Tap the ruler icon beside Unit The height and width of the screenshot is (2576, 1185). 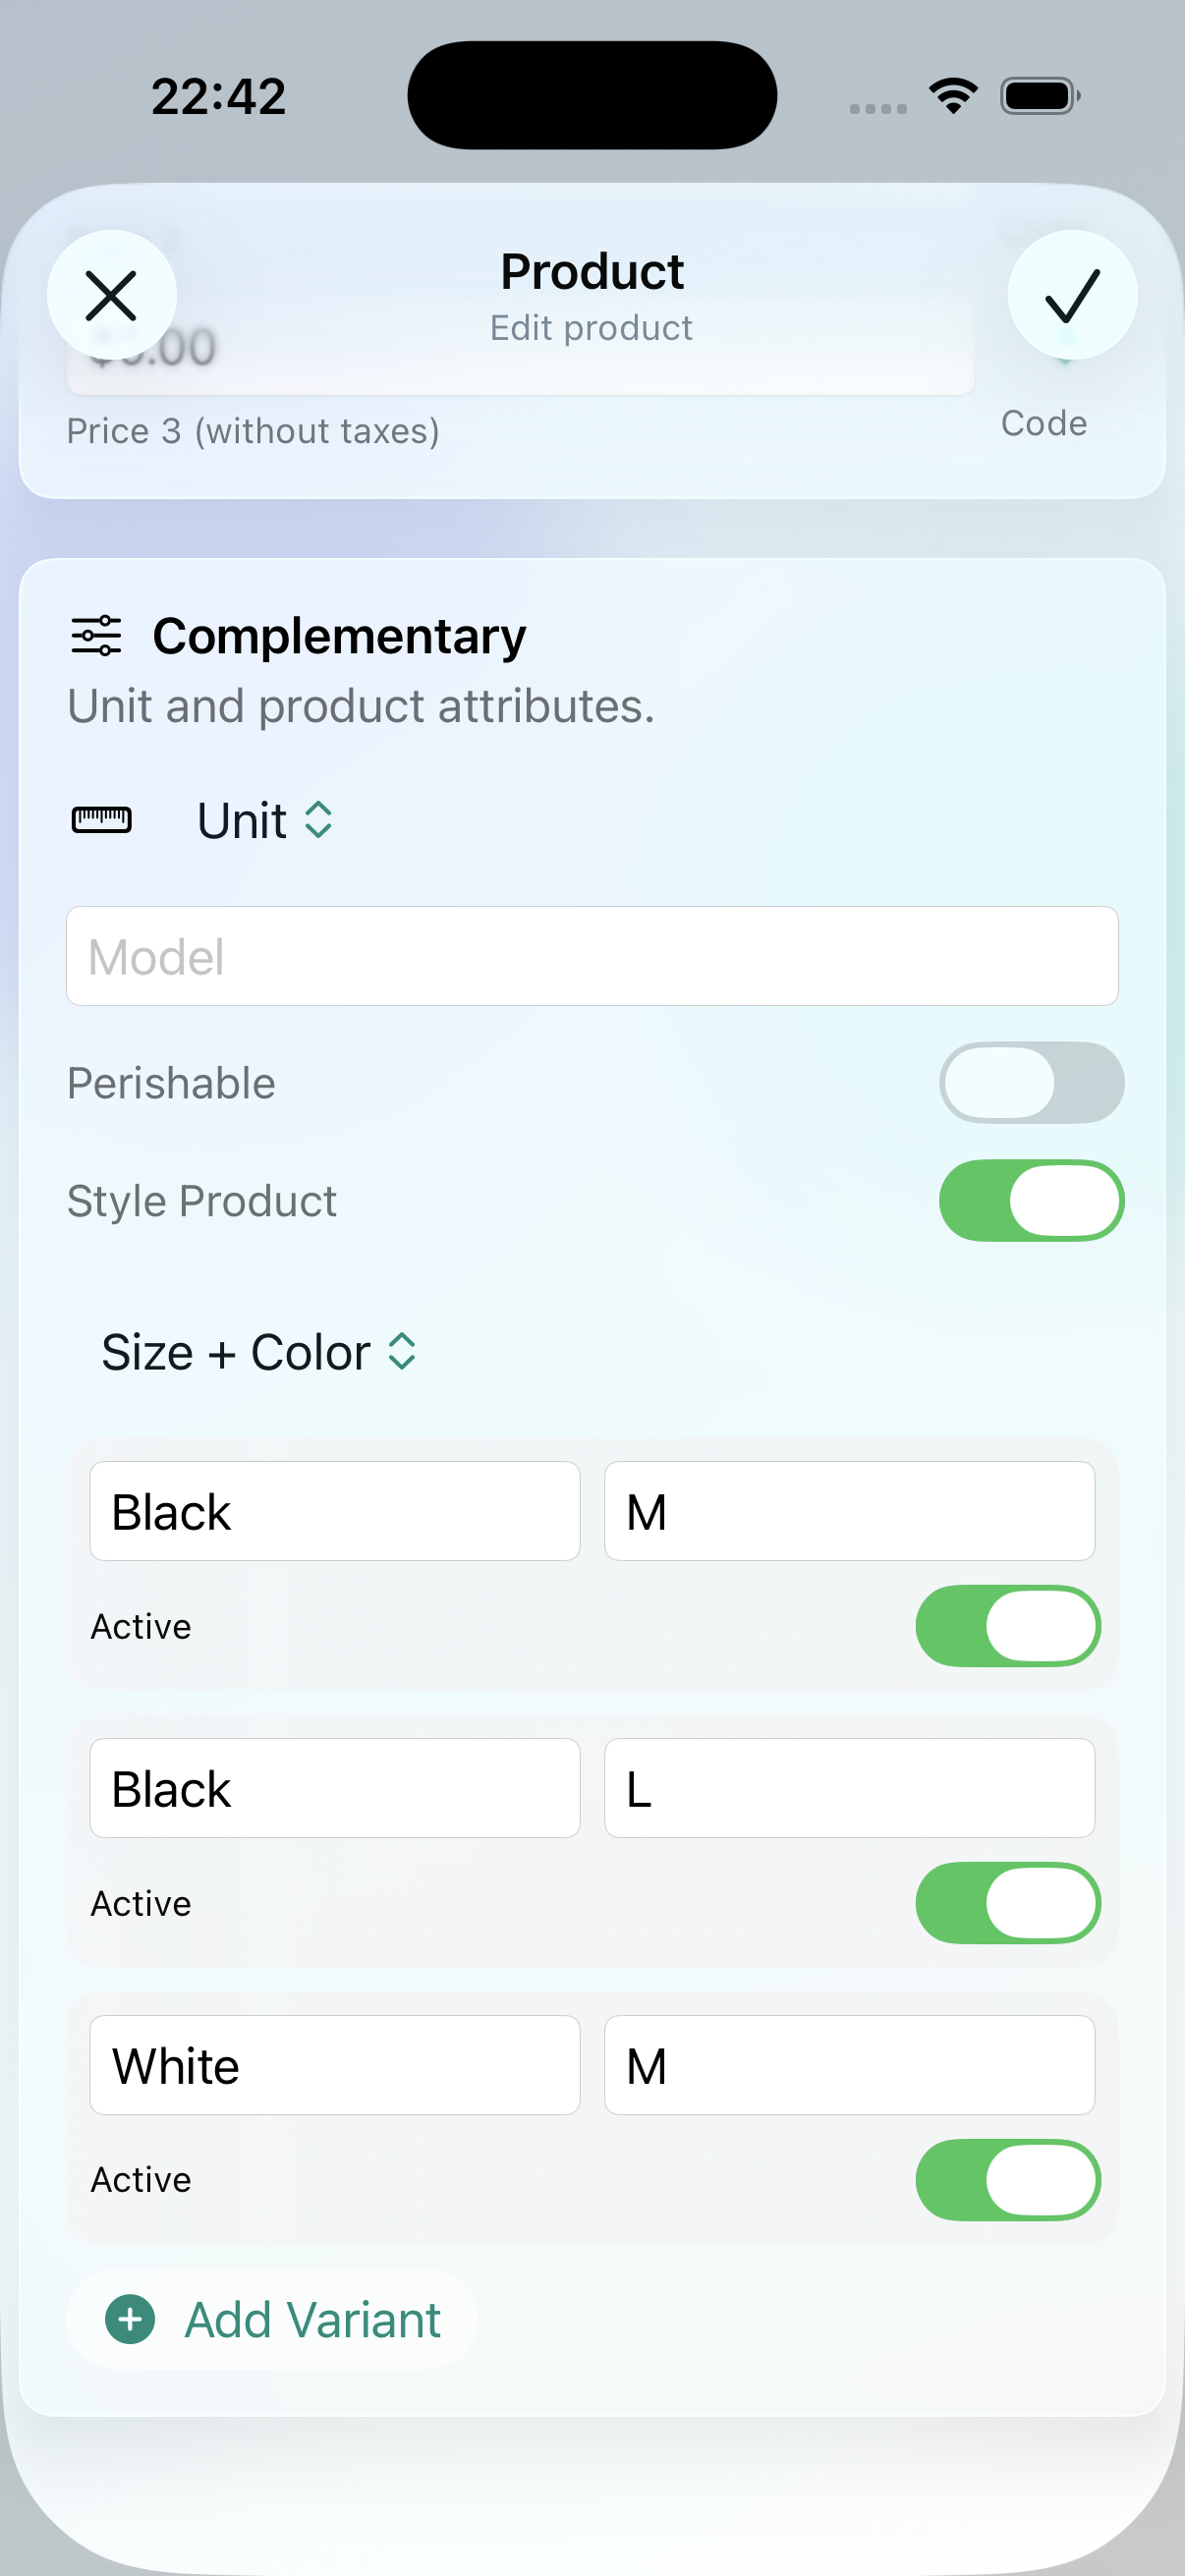point(101,820)
